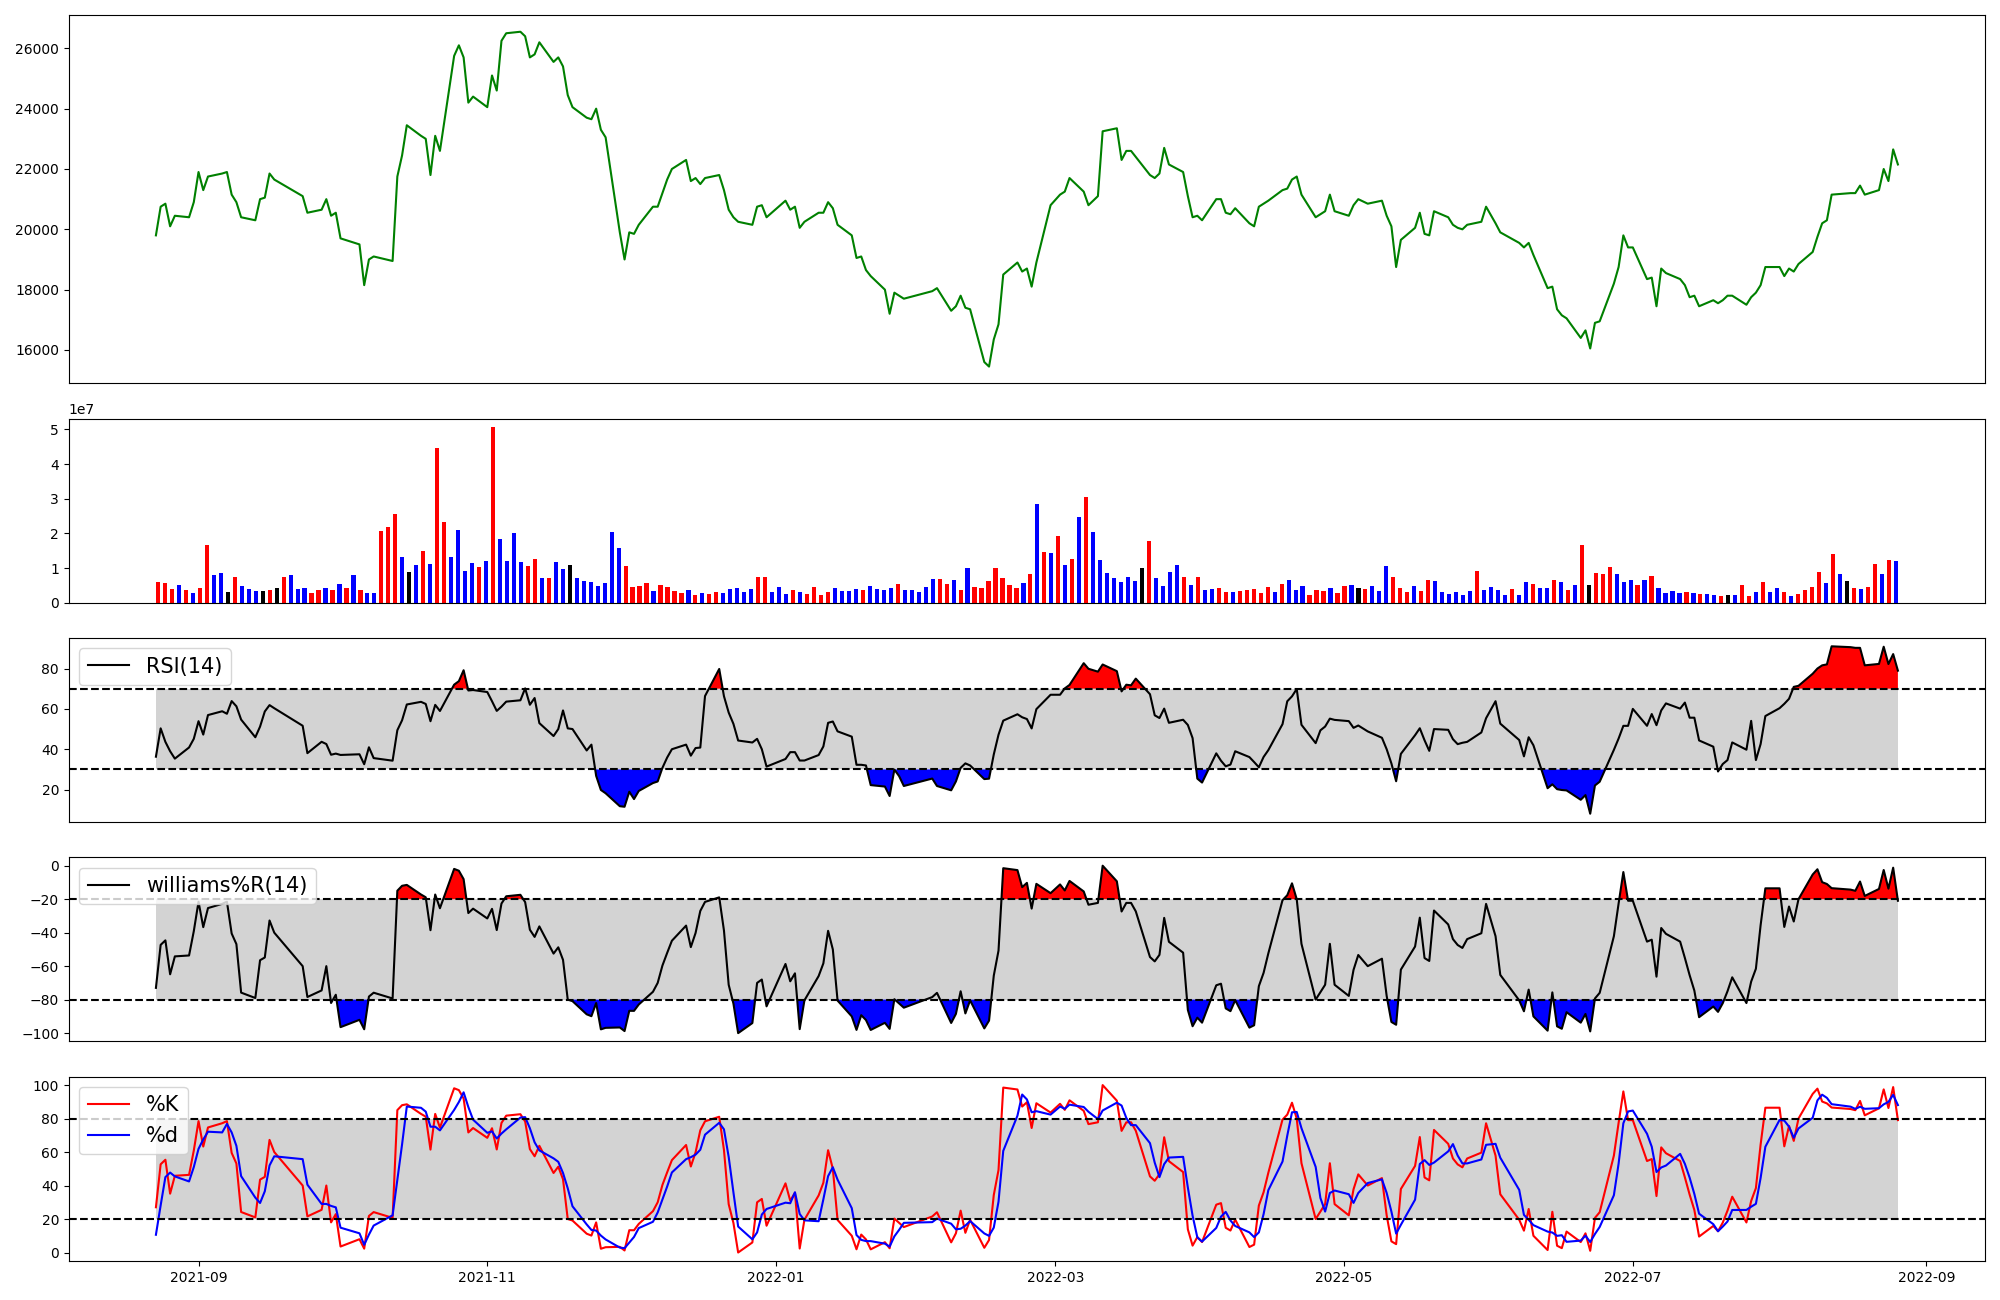This screenshot has width=2000, height=1300.
Task: Click the 2022-01 x-axis date label
Action: pyautogui.click(x=775, y=1277)
